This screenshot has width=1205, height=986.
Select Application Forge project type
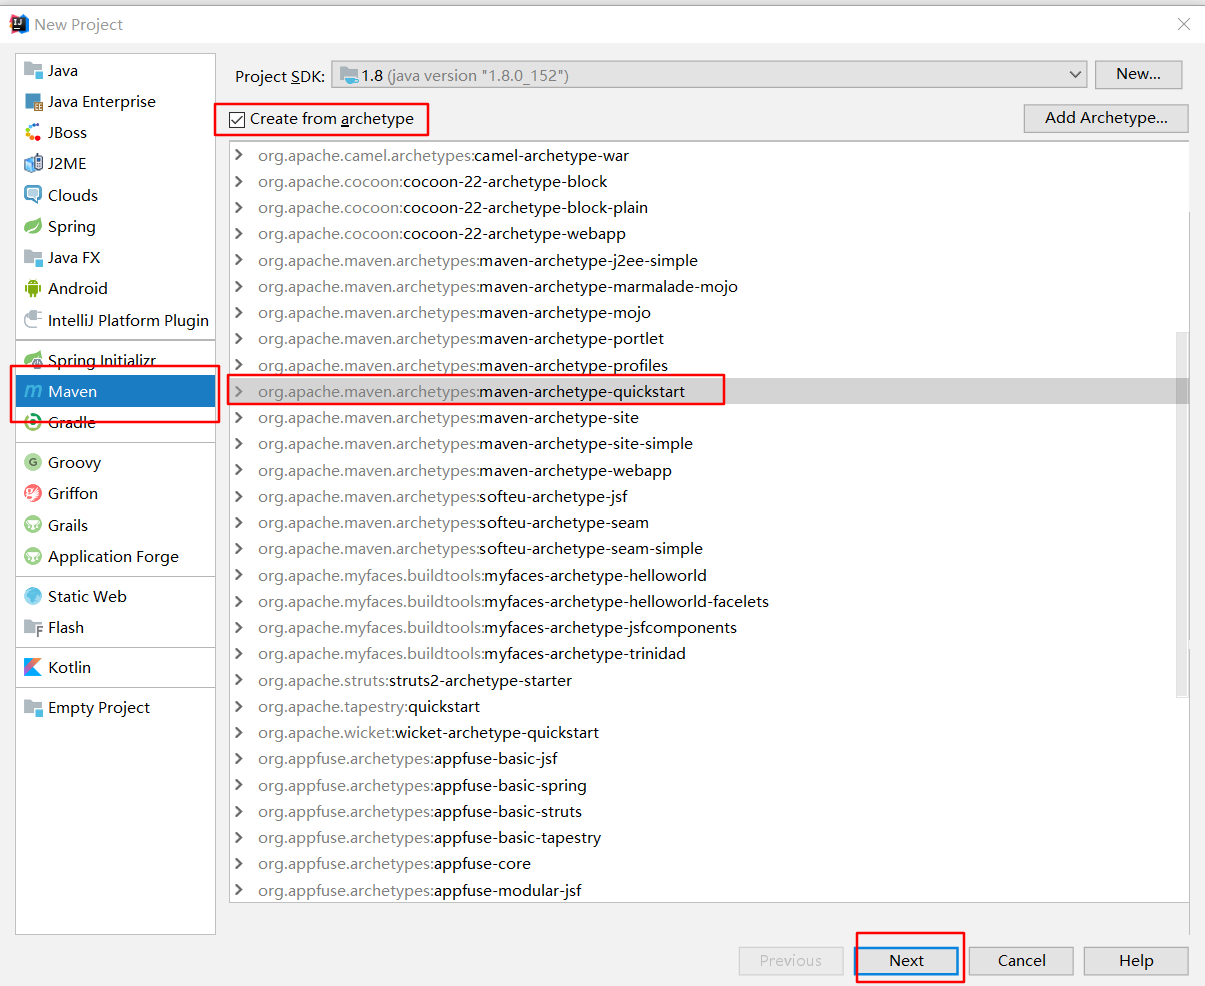coord(116,557)
